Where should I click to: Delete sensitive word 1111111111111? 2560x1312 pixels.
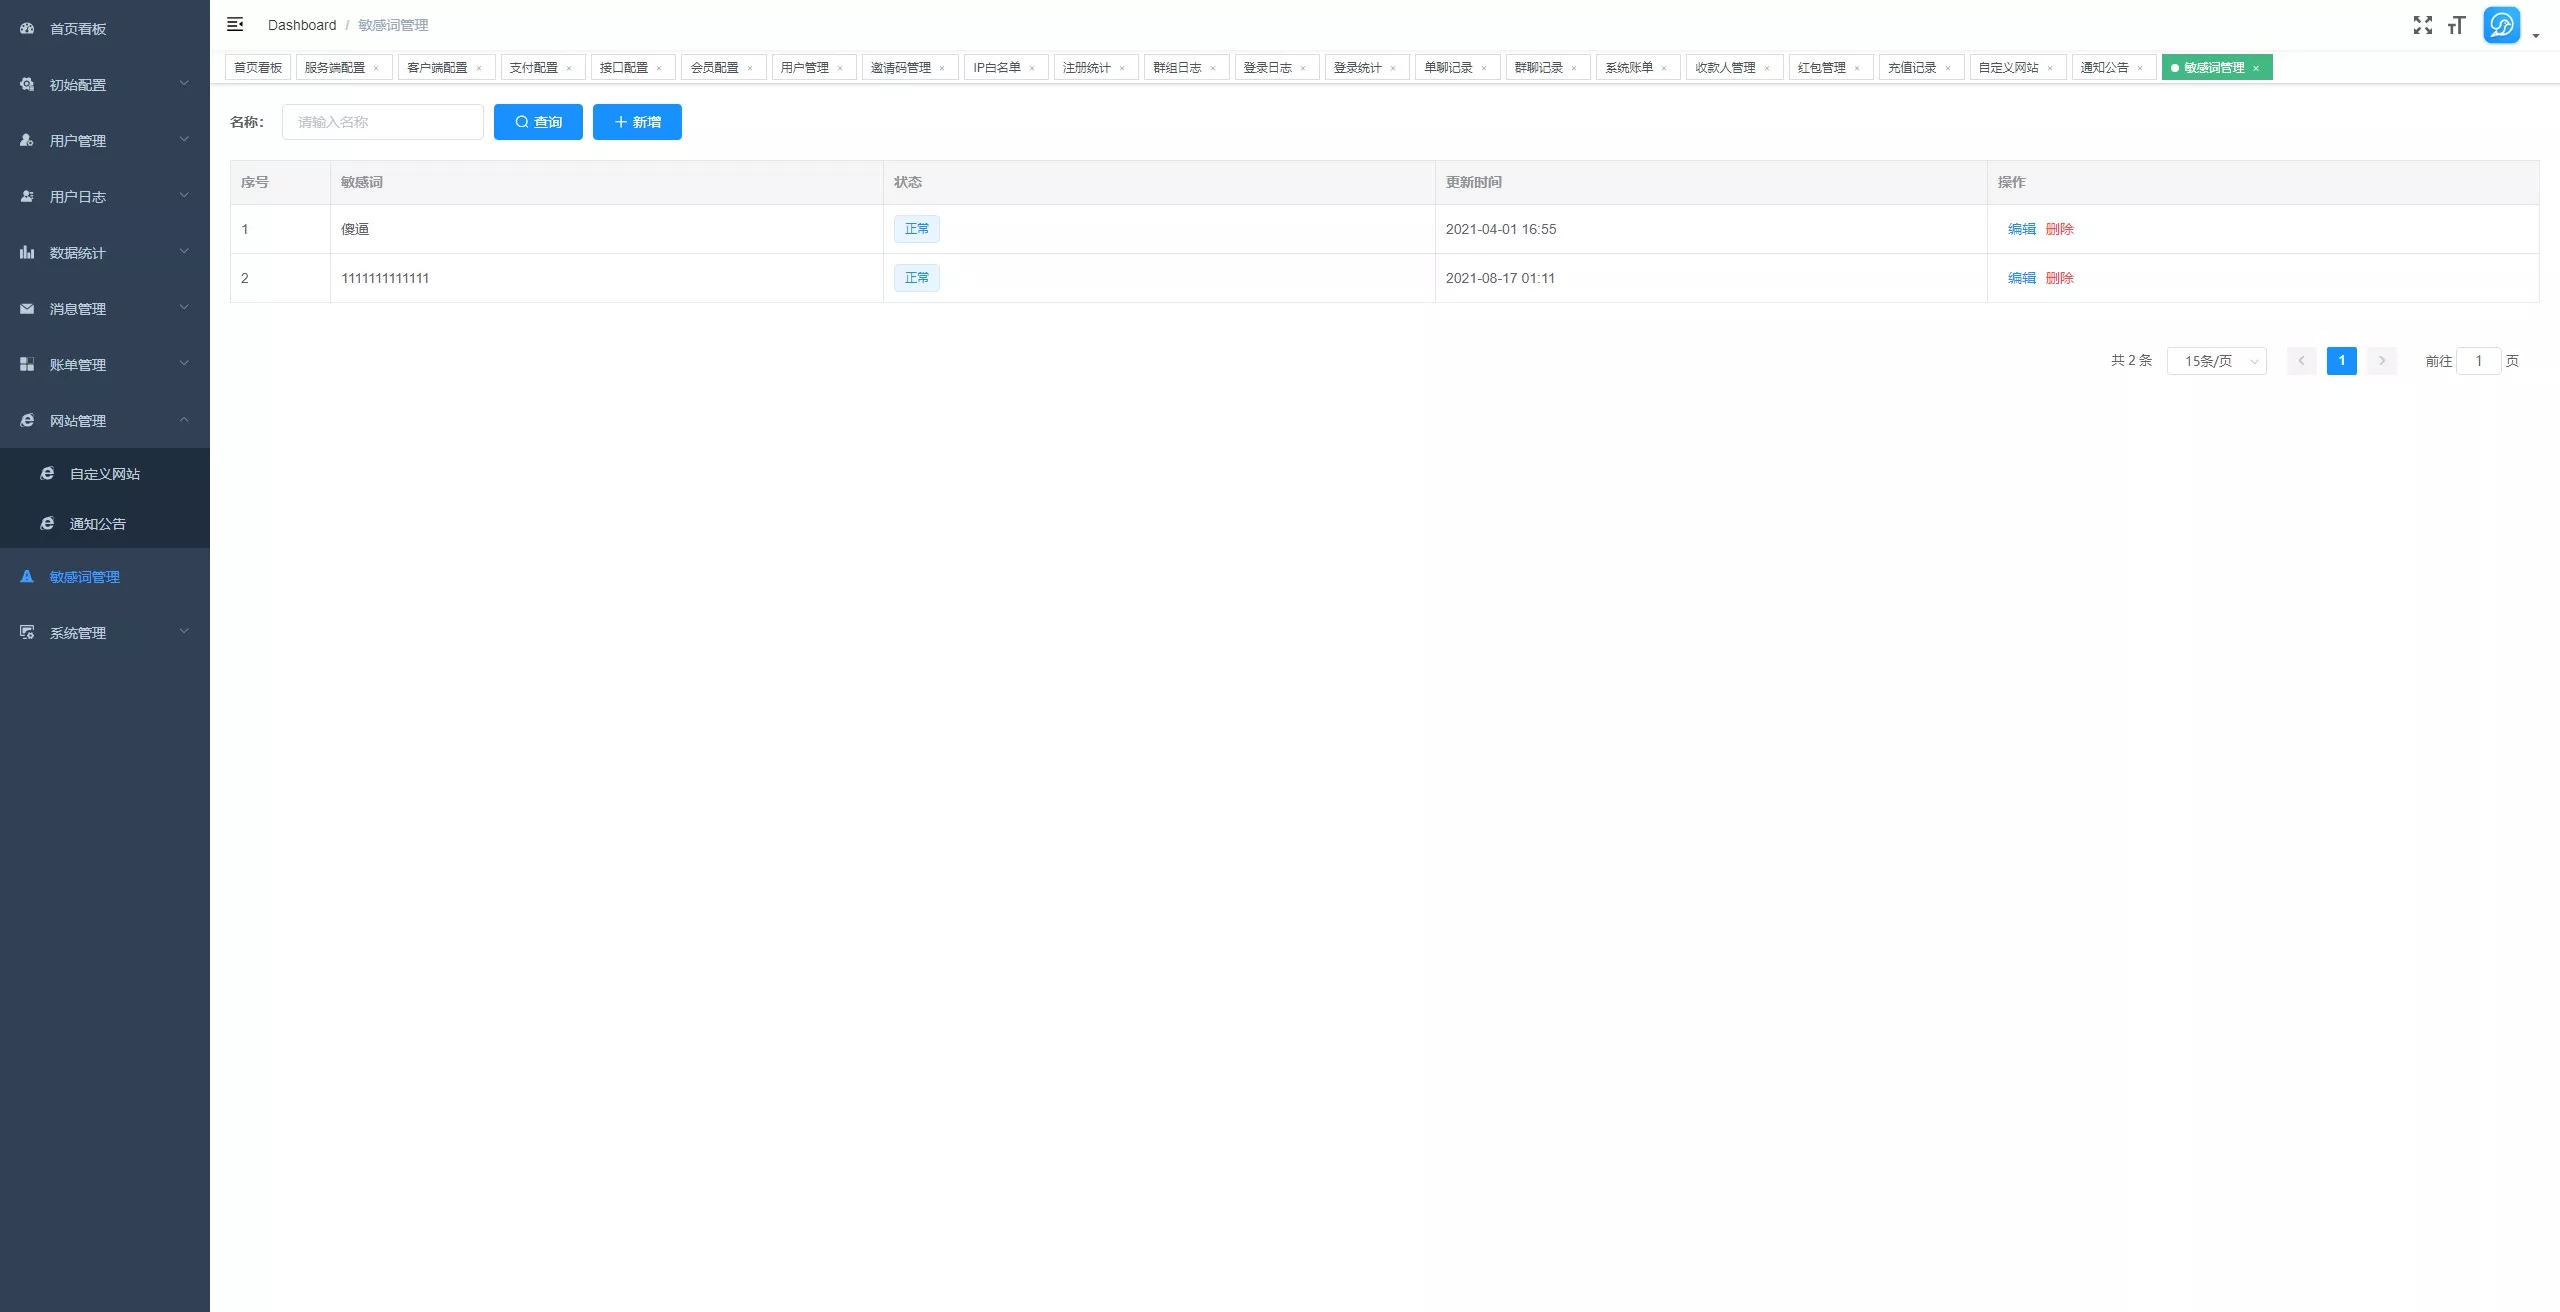[2059, 278]
